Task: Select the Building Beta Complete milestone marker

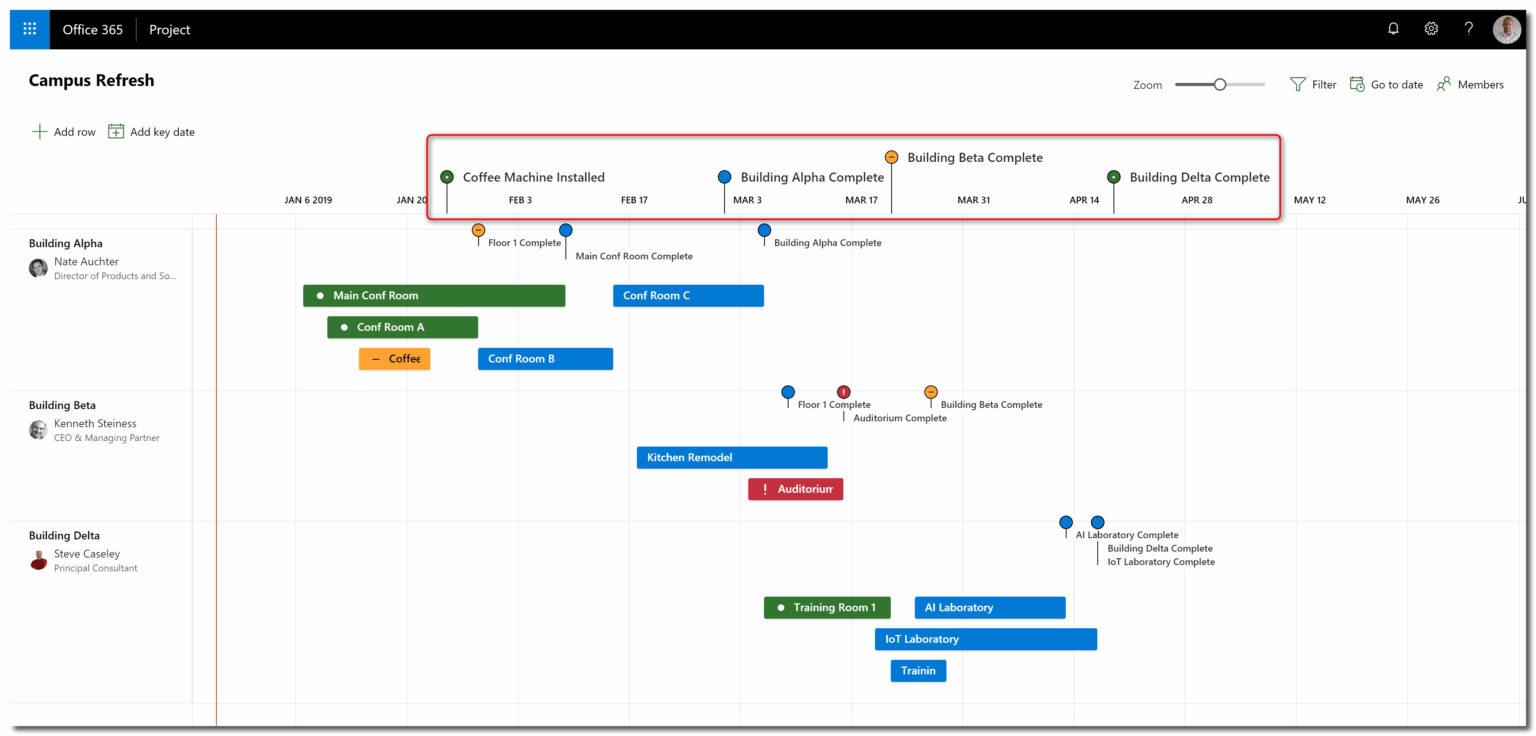Action: coord(891,156)
